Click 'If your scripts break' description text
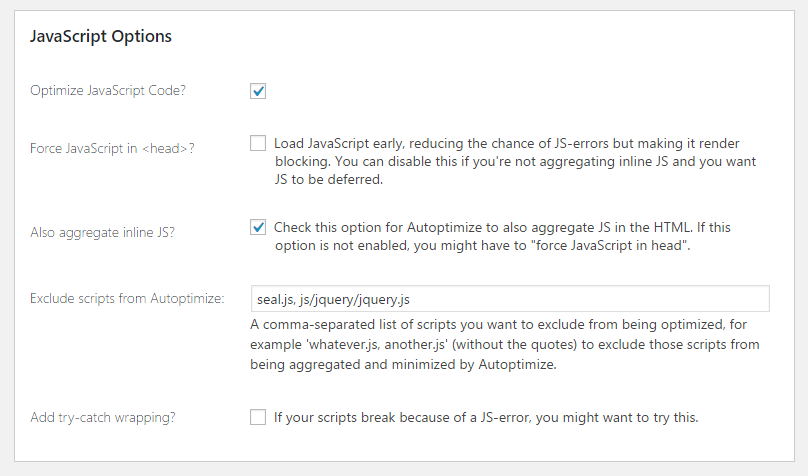808x476 pixels. coord(486,417)
